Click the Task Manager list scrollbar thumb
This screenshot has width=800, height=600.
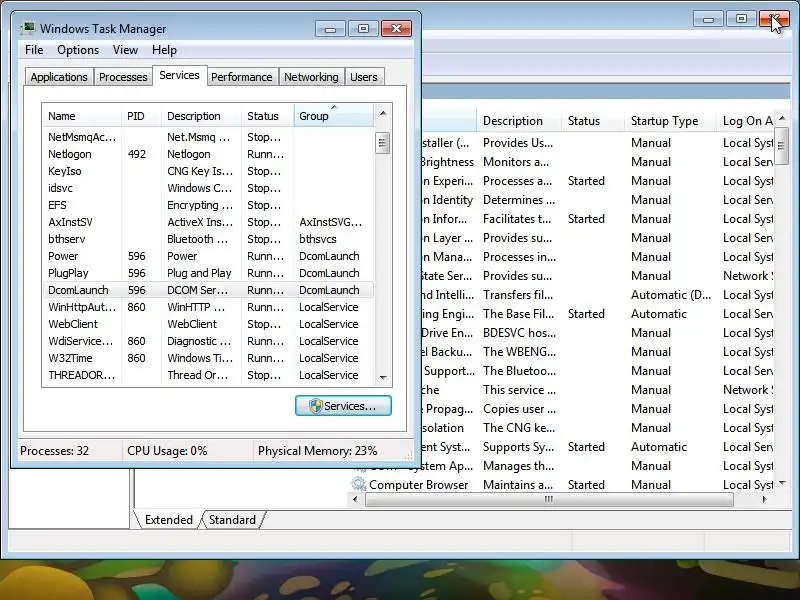tap(383, 143)
